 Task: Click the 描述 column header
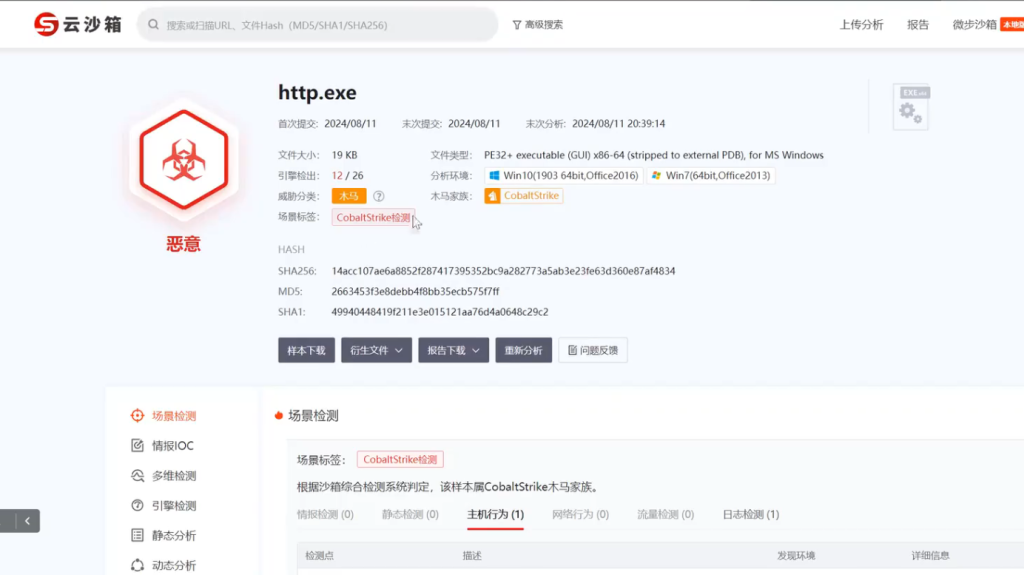click(x=472, y=556)
